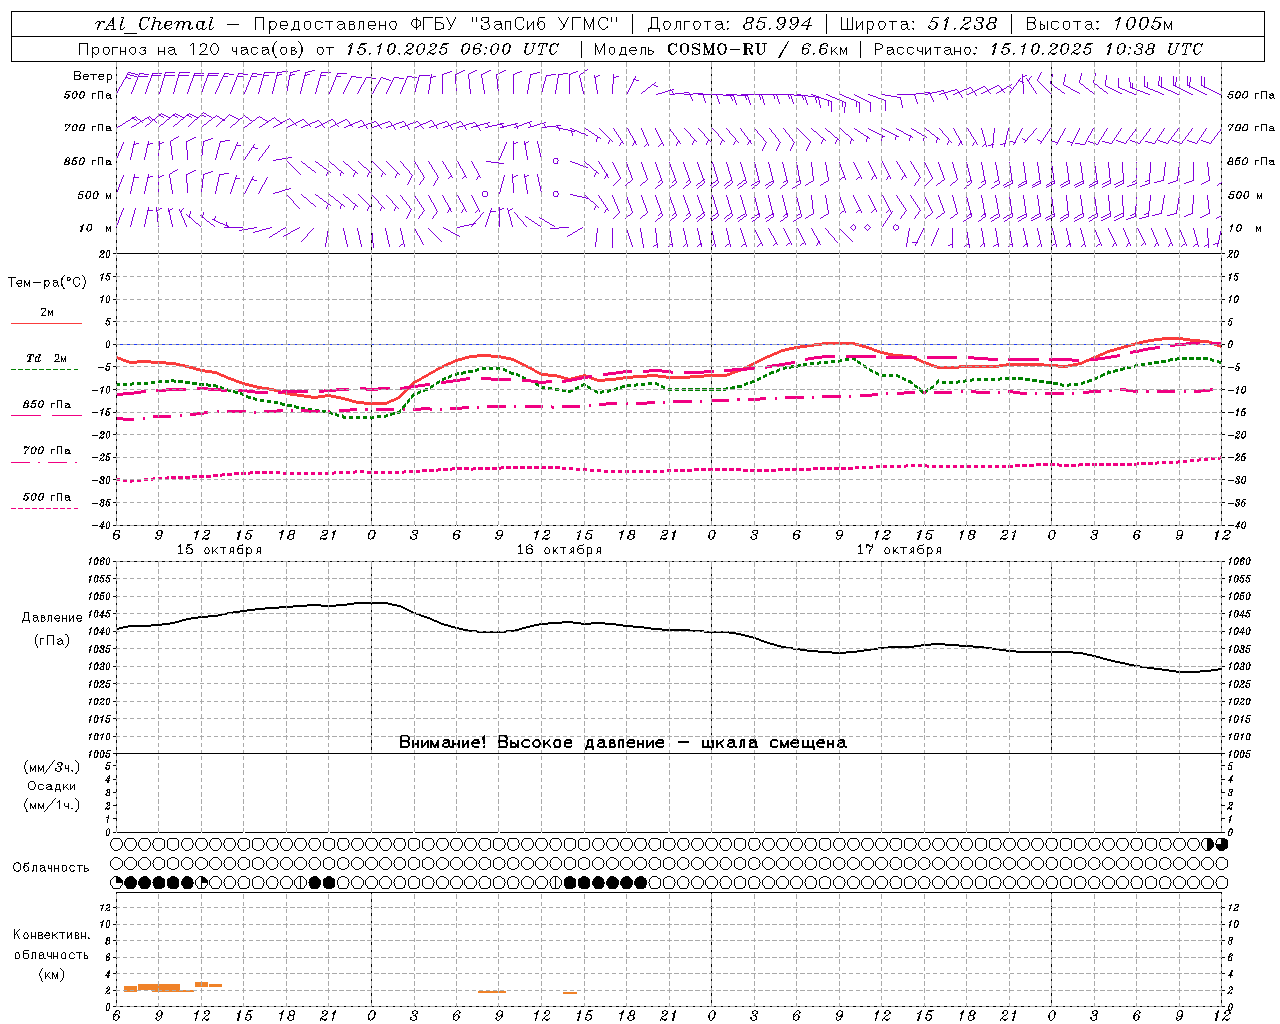The height and width of the screenshot is (1024, 1280).
Task: Click the "15 октября" date label
Action: [219, 550]
